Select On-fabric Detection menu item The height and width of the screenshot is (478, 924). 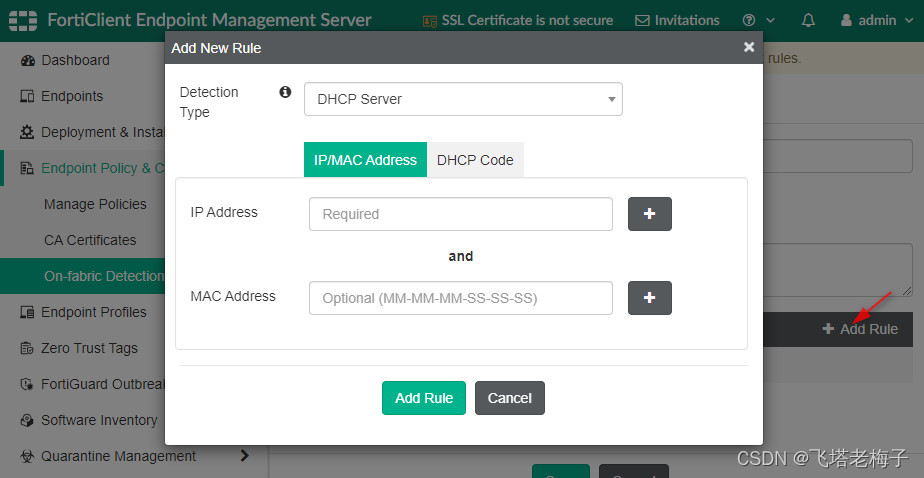(x=82, y=276)
